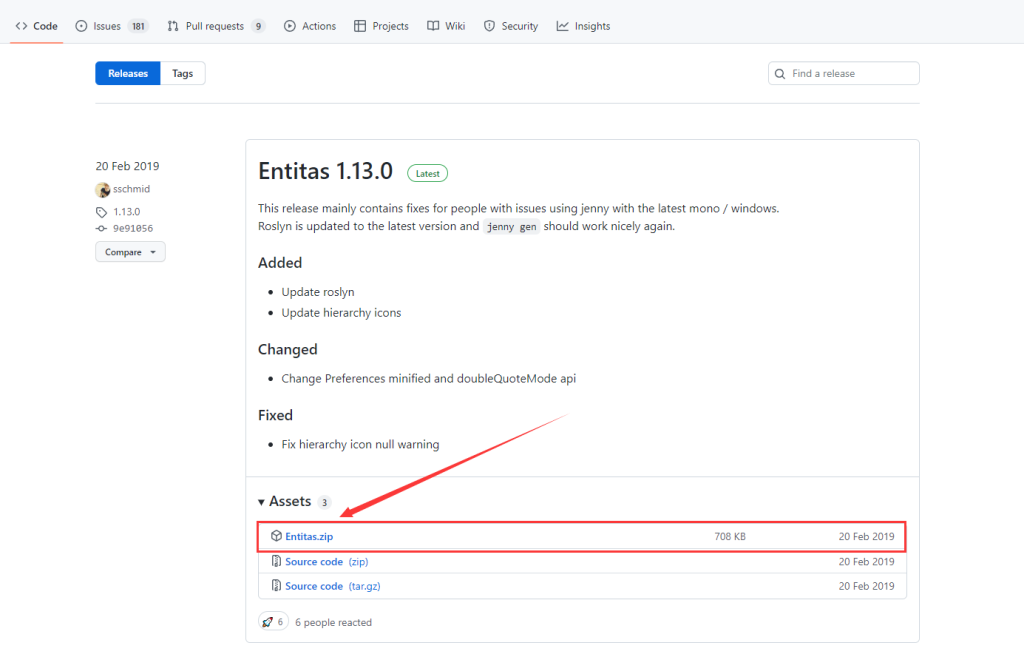Collapse the Assets section

coord(285,501)
